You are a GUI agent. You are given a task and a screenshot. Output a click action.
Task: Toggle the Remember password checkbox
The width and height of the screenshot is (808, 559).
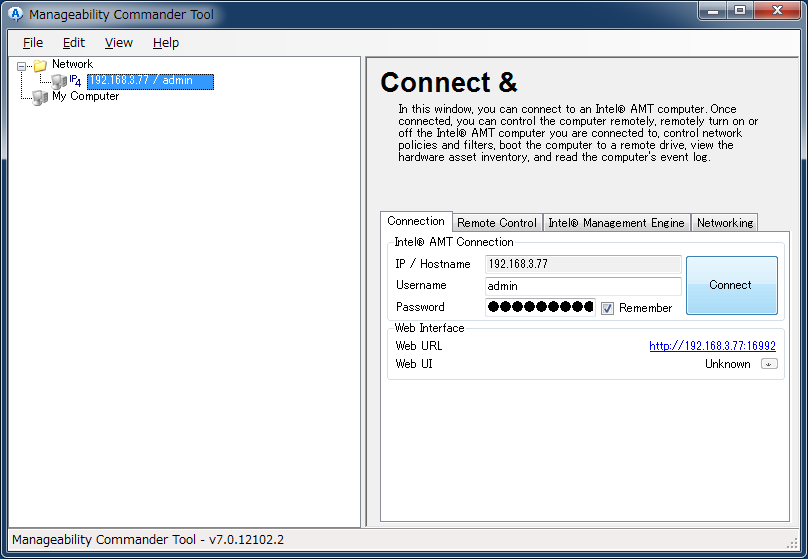click(608, 308)
